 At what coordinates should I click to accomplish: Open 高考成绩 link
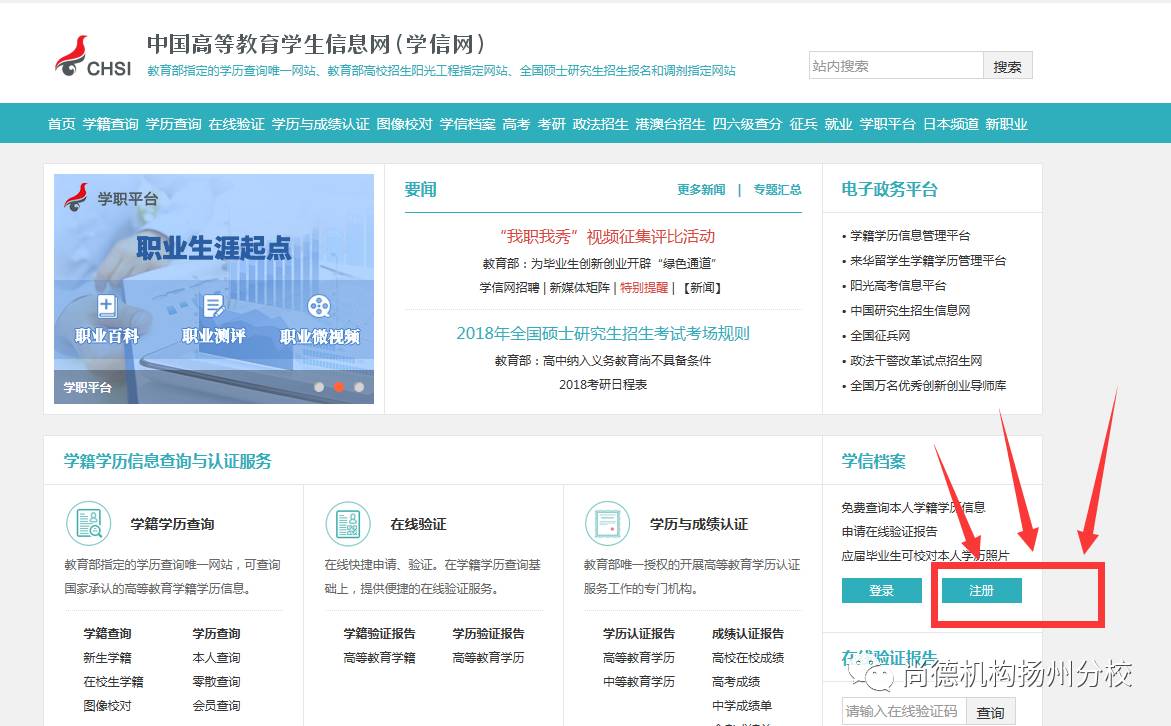coord(736,682)
